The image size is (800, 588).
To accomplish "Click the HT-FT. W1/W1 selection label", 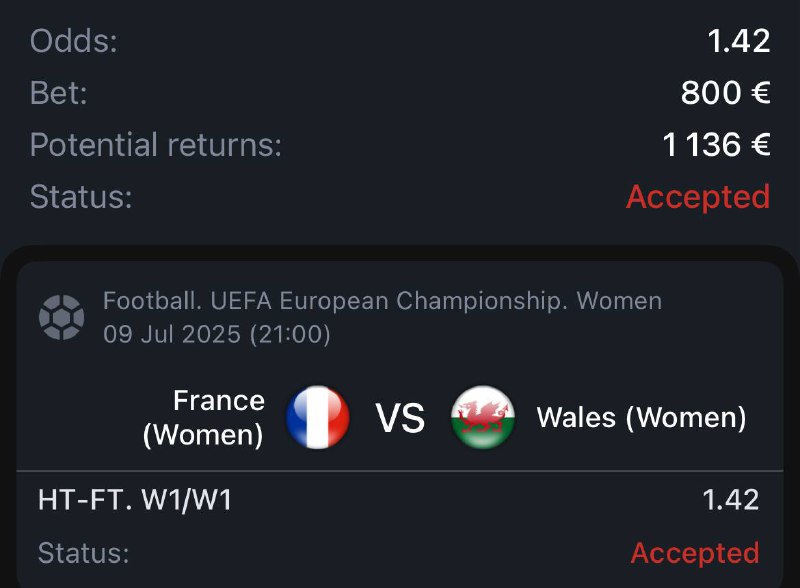I will (135, 500).
